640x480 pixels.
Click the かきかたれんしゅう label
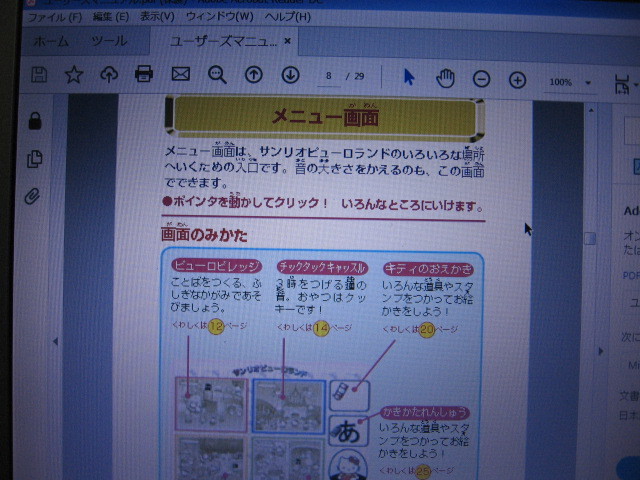click(425, 412)
